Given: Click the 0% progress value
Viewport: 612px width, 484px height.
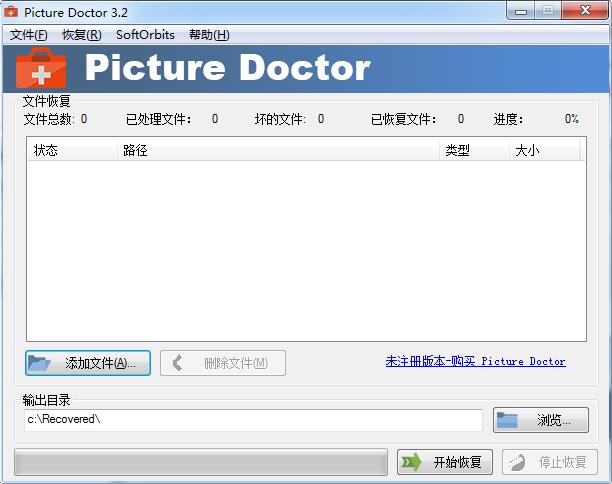Looking at the screenshot, I should 572,119.
